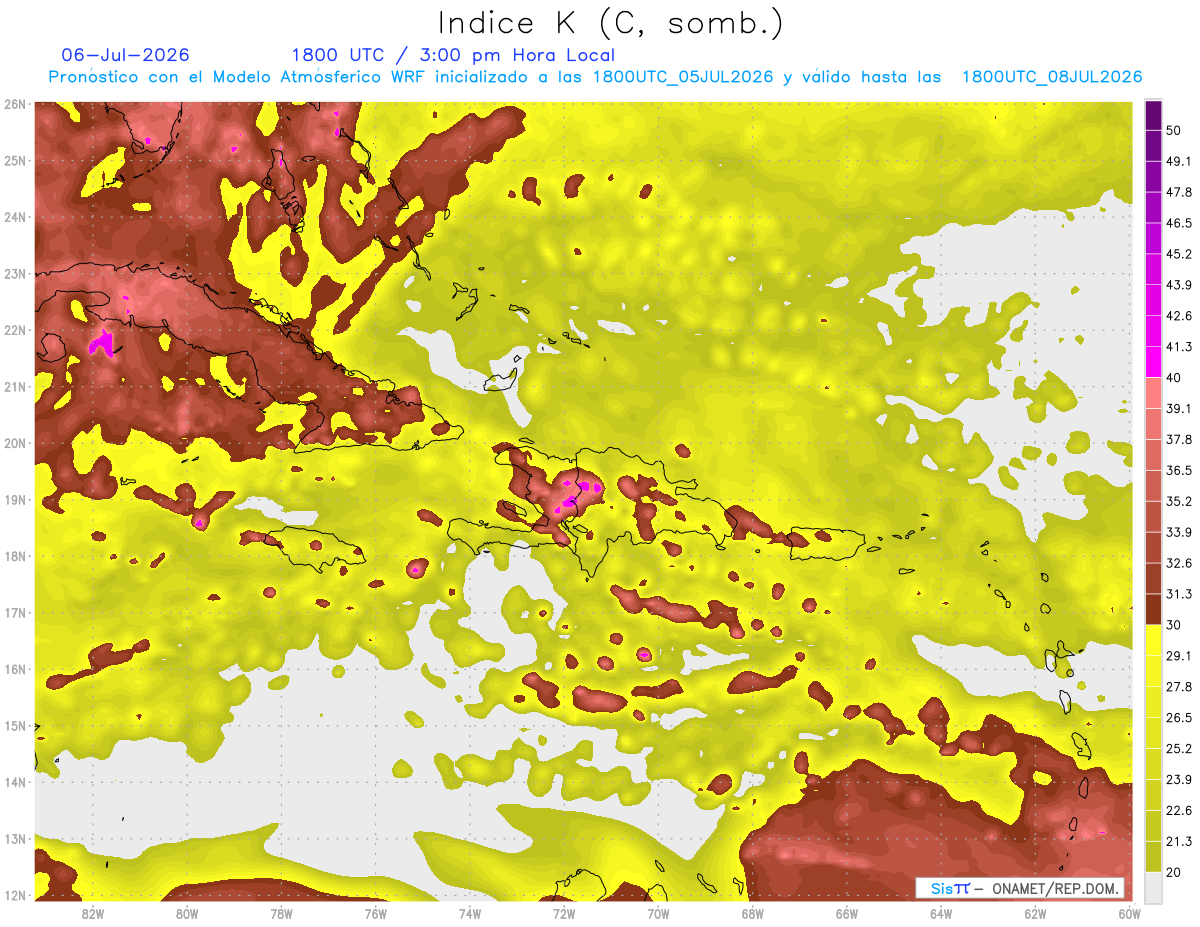Click the 80W longitude label
Viewport: 1200px width, 927px height.
tap(187, 914)
